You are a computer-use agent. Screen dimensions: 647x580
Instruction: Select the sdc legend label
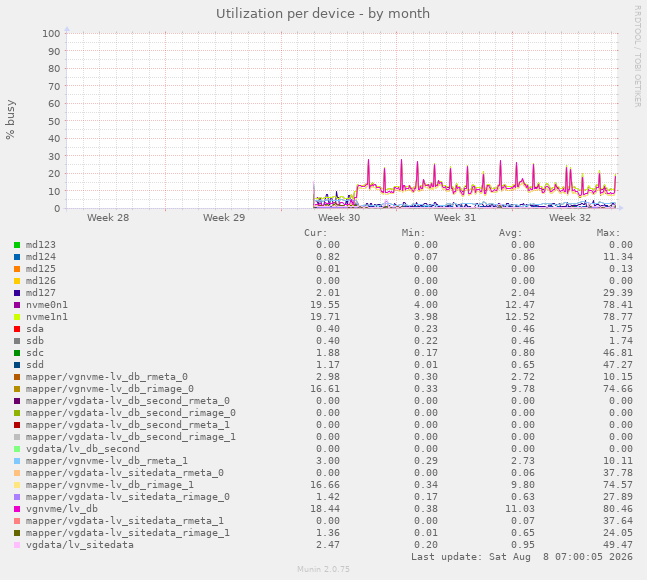click(35, 353)
